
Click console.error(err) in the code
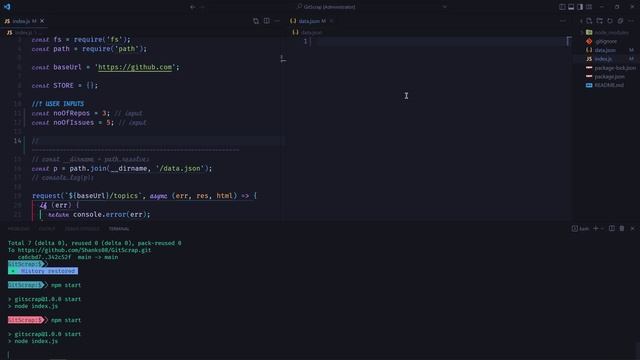[x=111, y=214]
